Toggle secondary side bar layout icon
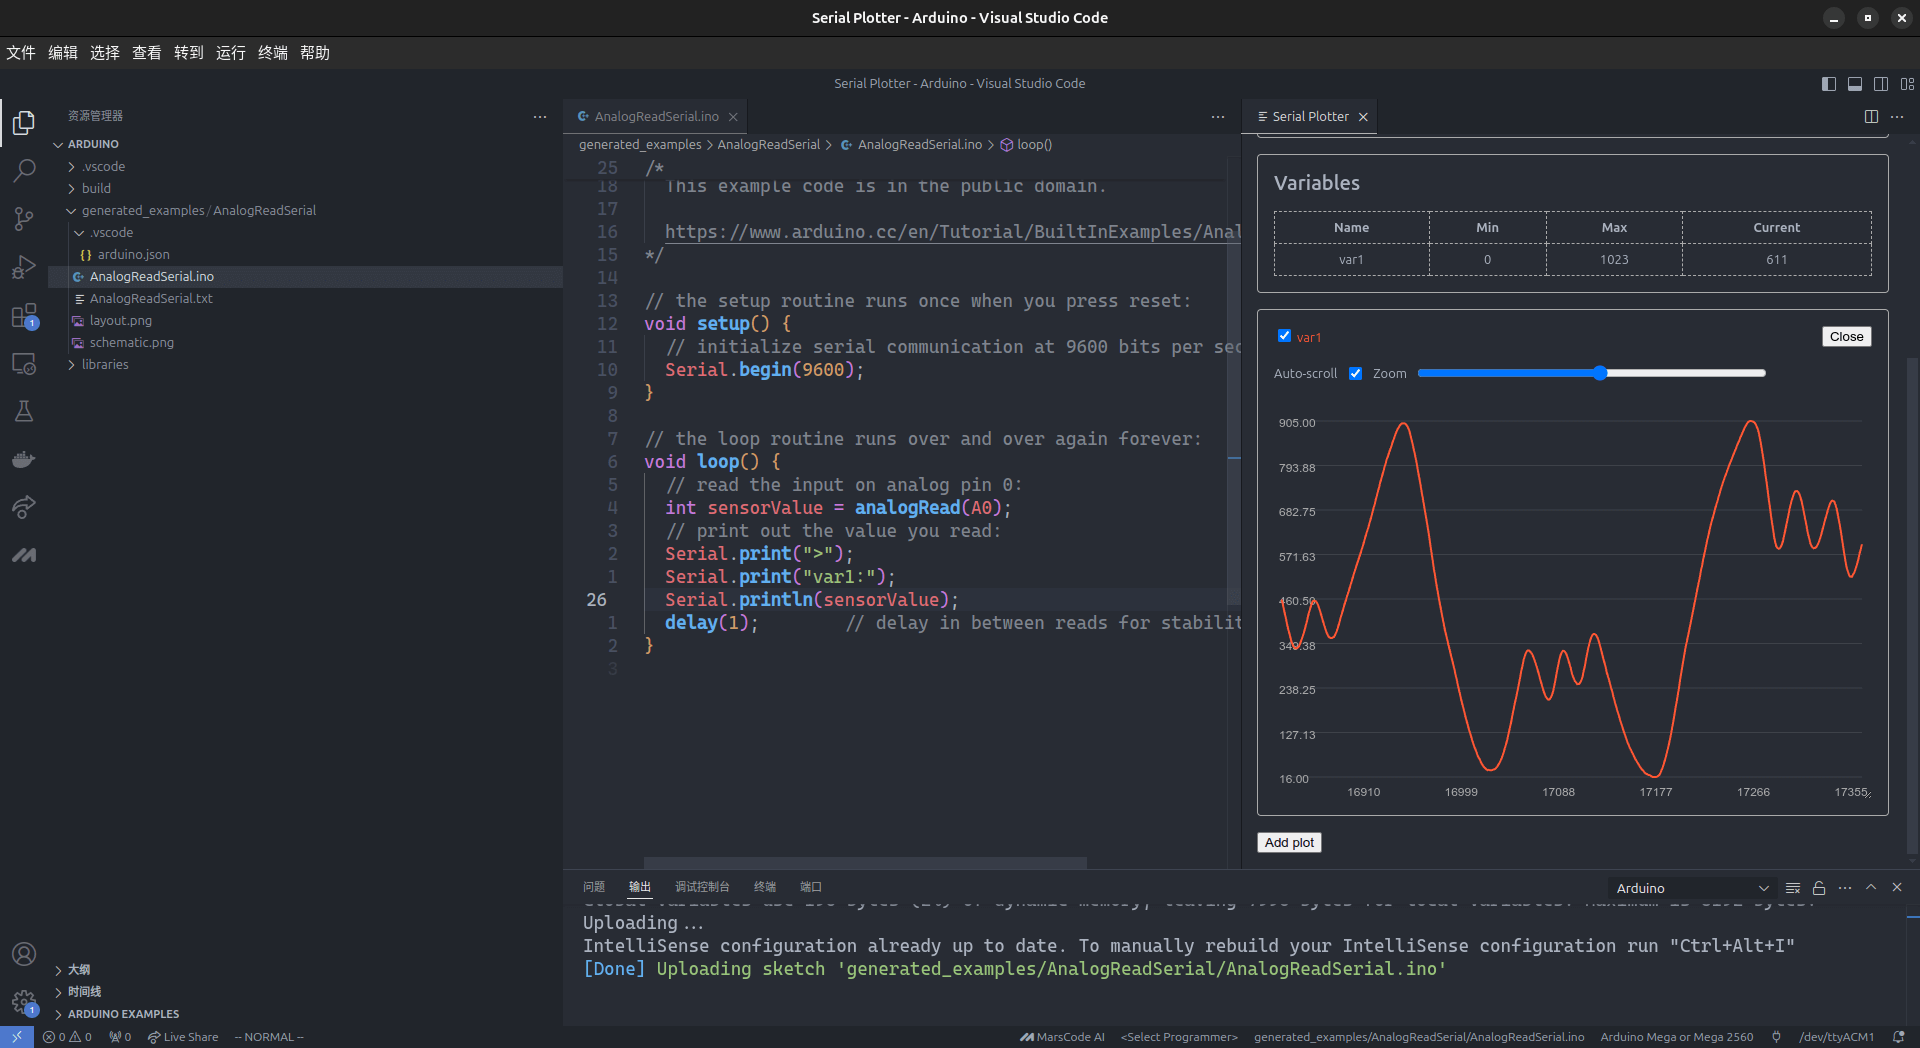The width and height of the screenshot is (1920, 1048). [x=1881, y=84]
